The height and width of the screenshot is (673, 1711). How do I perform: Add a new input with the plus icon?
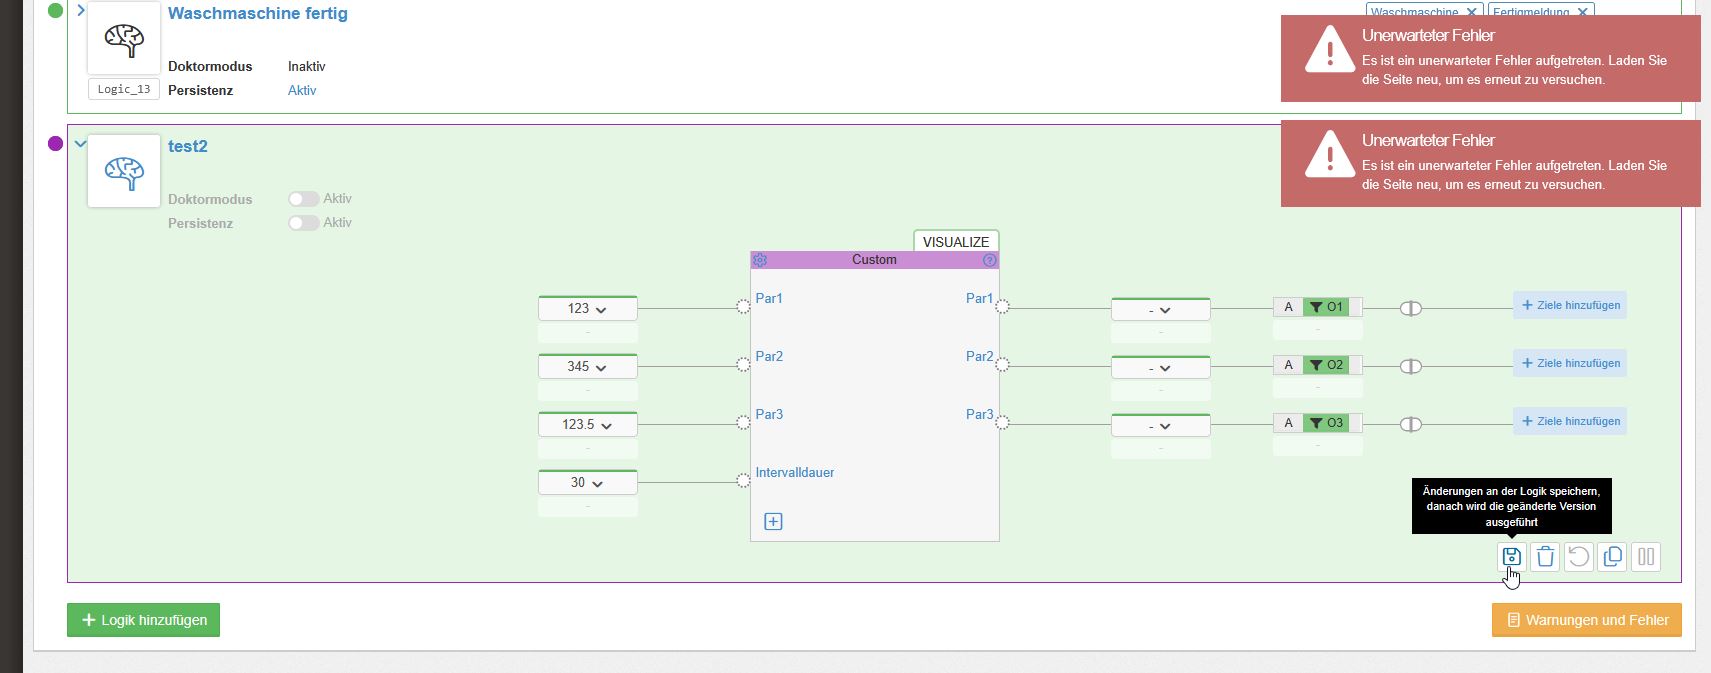coord(773,521)
